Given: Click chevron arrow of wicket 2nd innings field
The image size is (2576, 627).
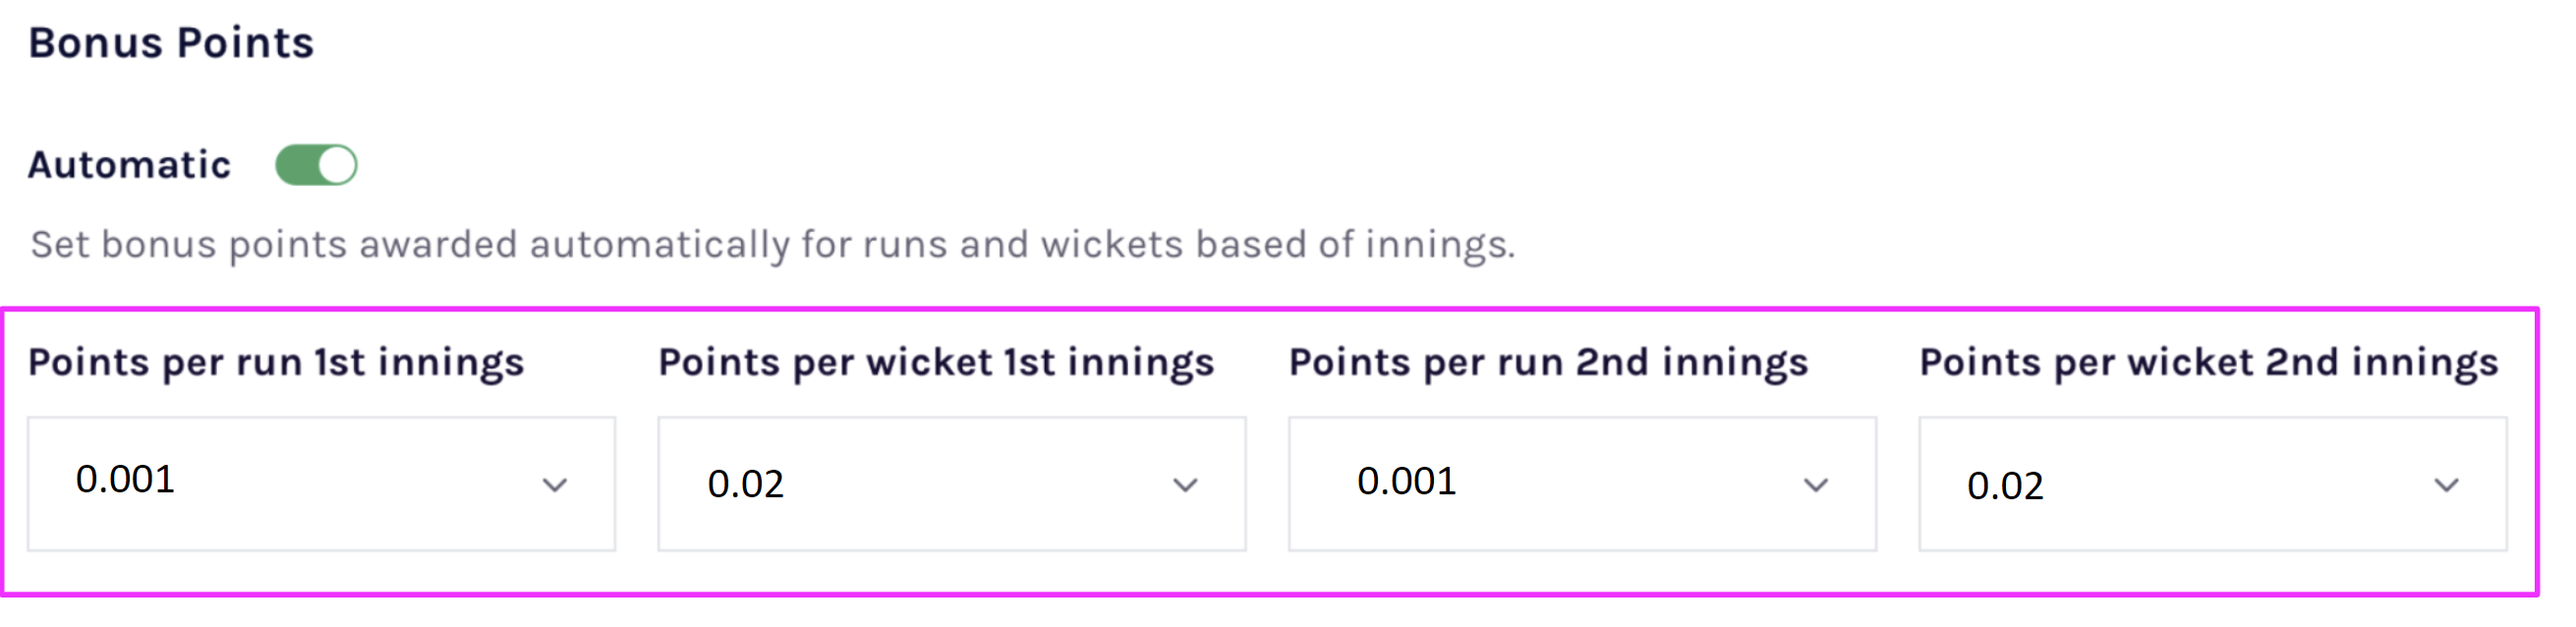Looking at the screenshot, I should point(2446,485).
